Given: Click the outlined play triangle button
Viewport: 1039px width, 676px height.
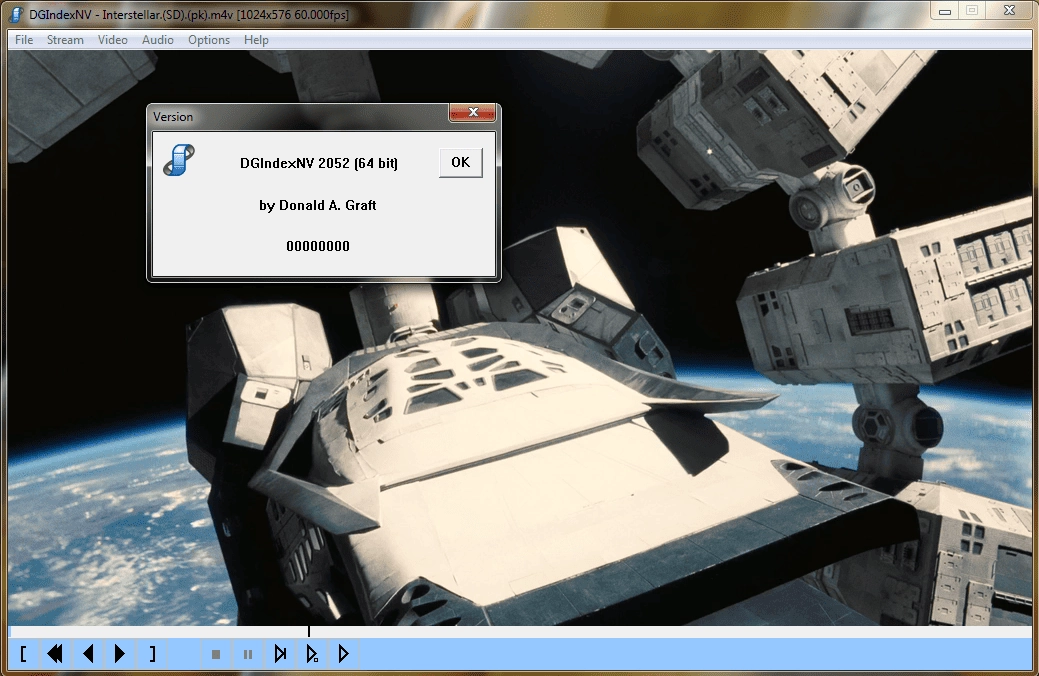Looking at the screenshot, I should (343, 654).
